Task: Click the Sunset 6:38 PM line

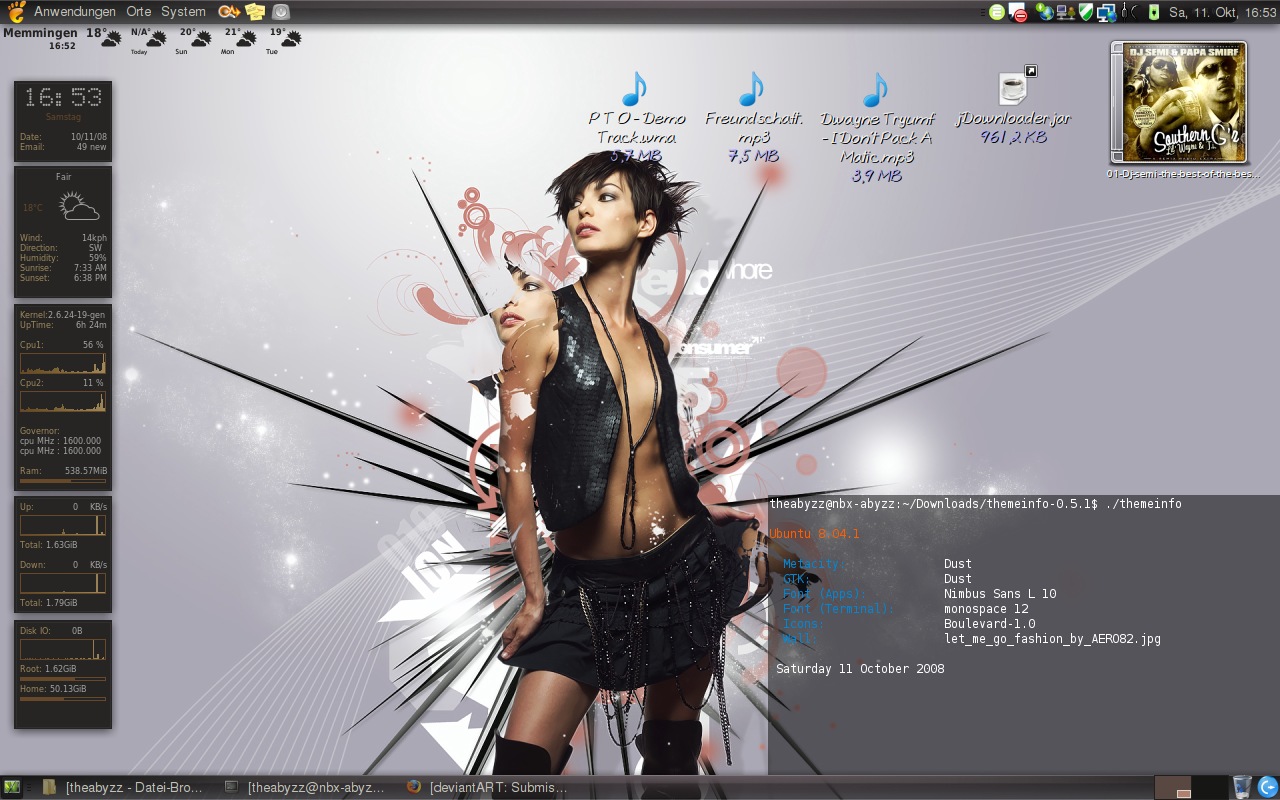Action: (63, 278)
